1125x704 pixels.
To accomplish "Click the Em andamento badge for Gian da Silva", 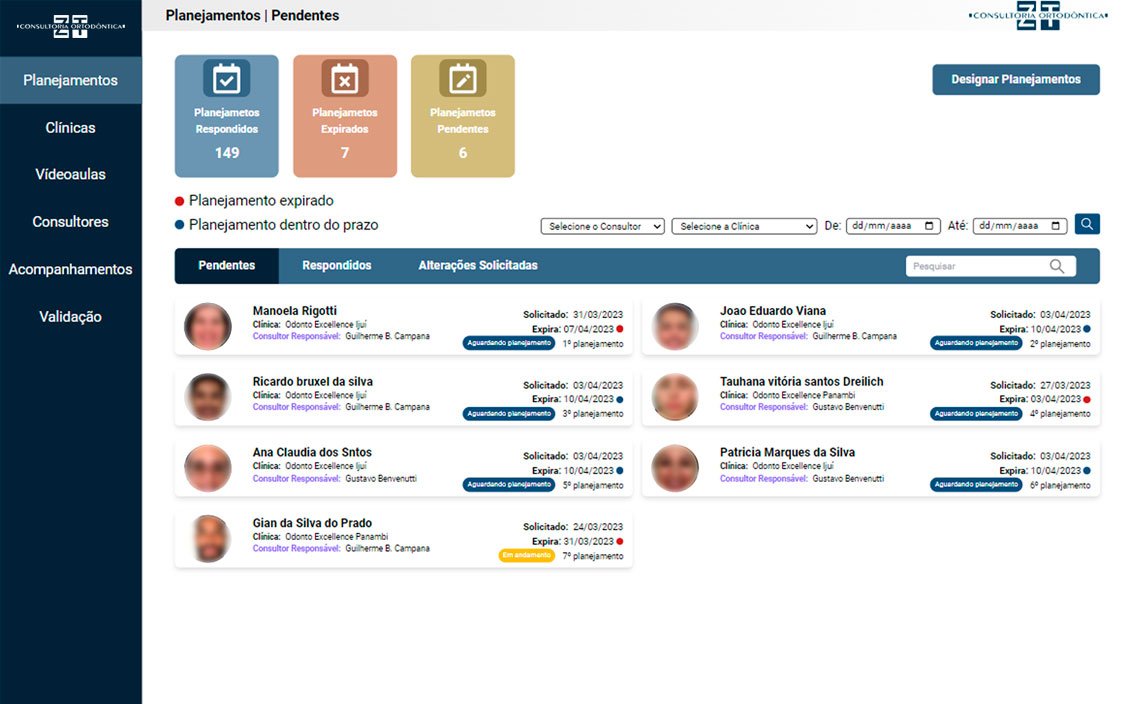I will tap(526, 556).
